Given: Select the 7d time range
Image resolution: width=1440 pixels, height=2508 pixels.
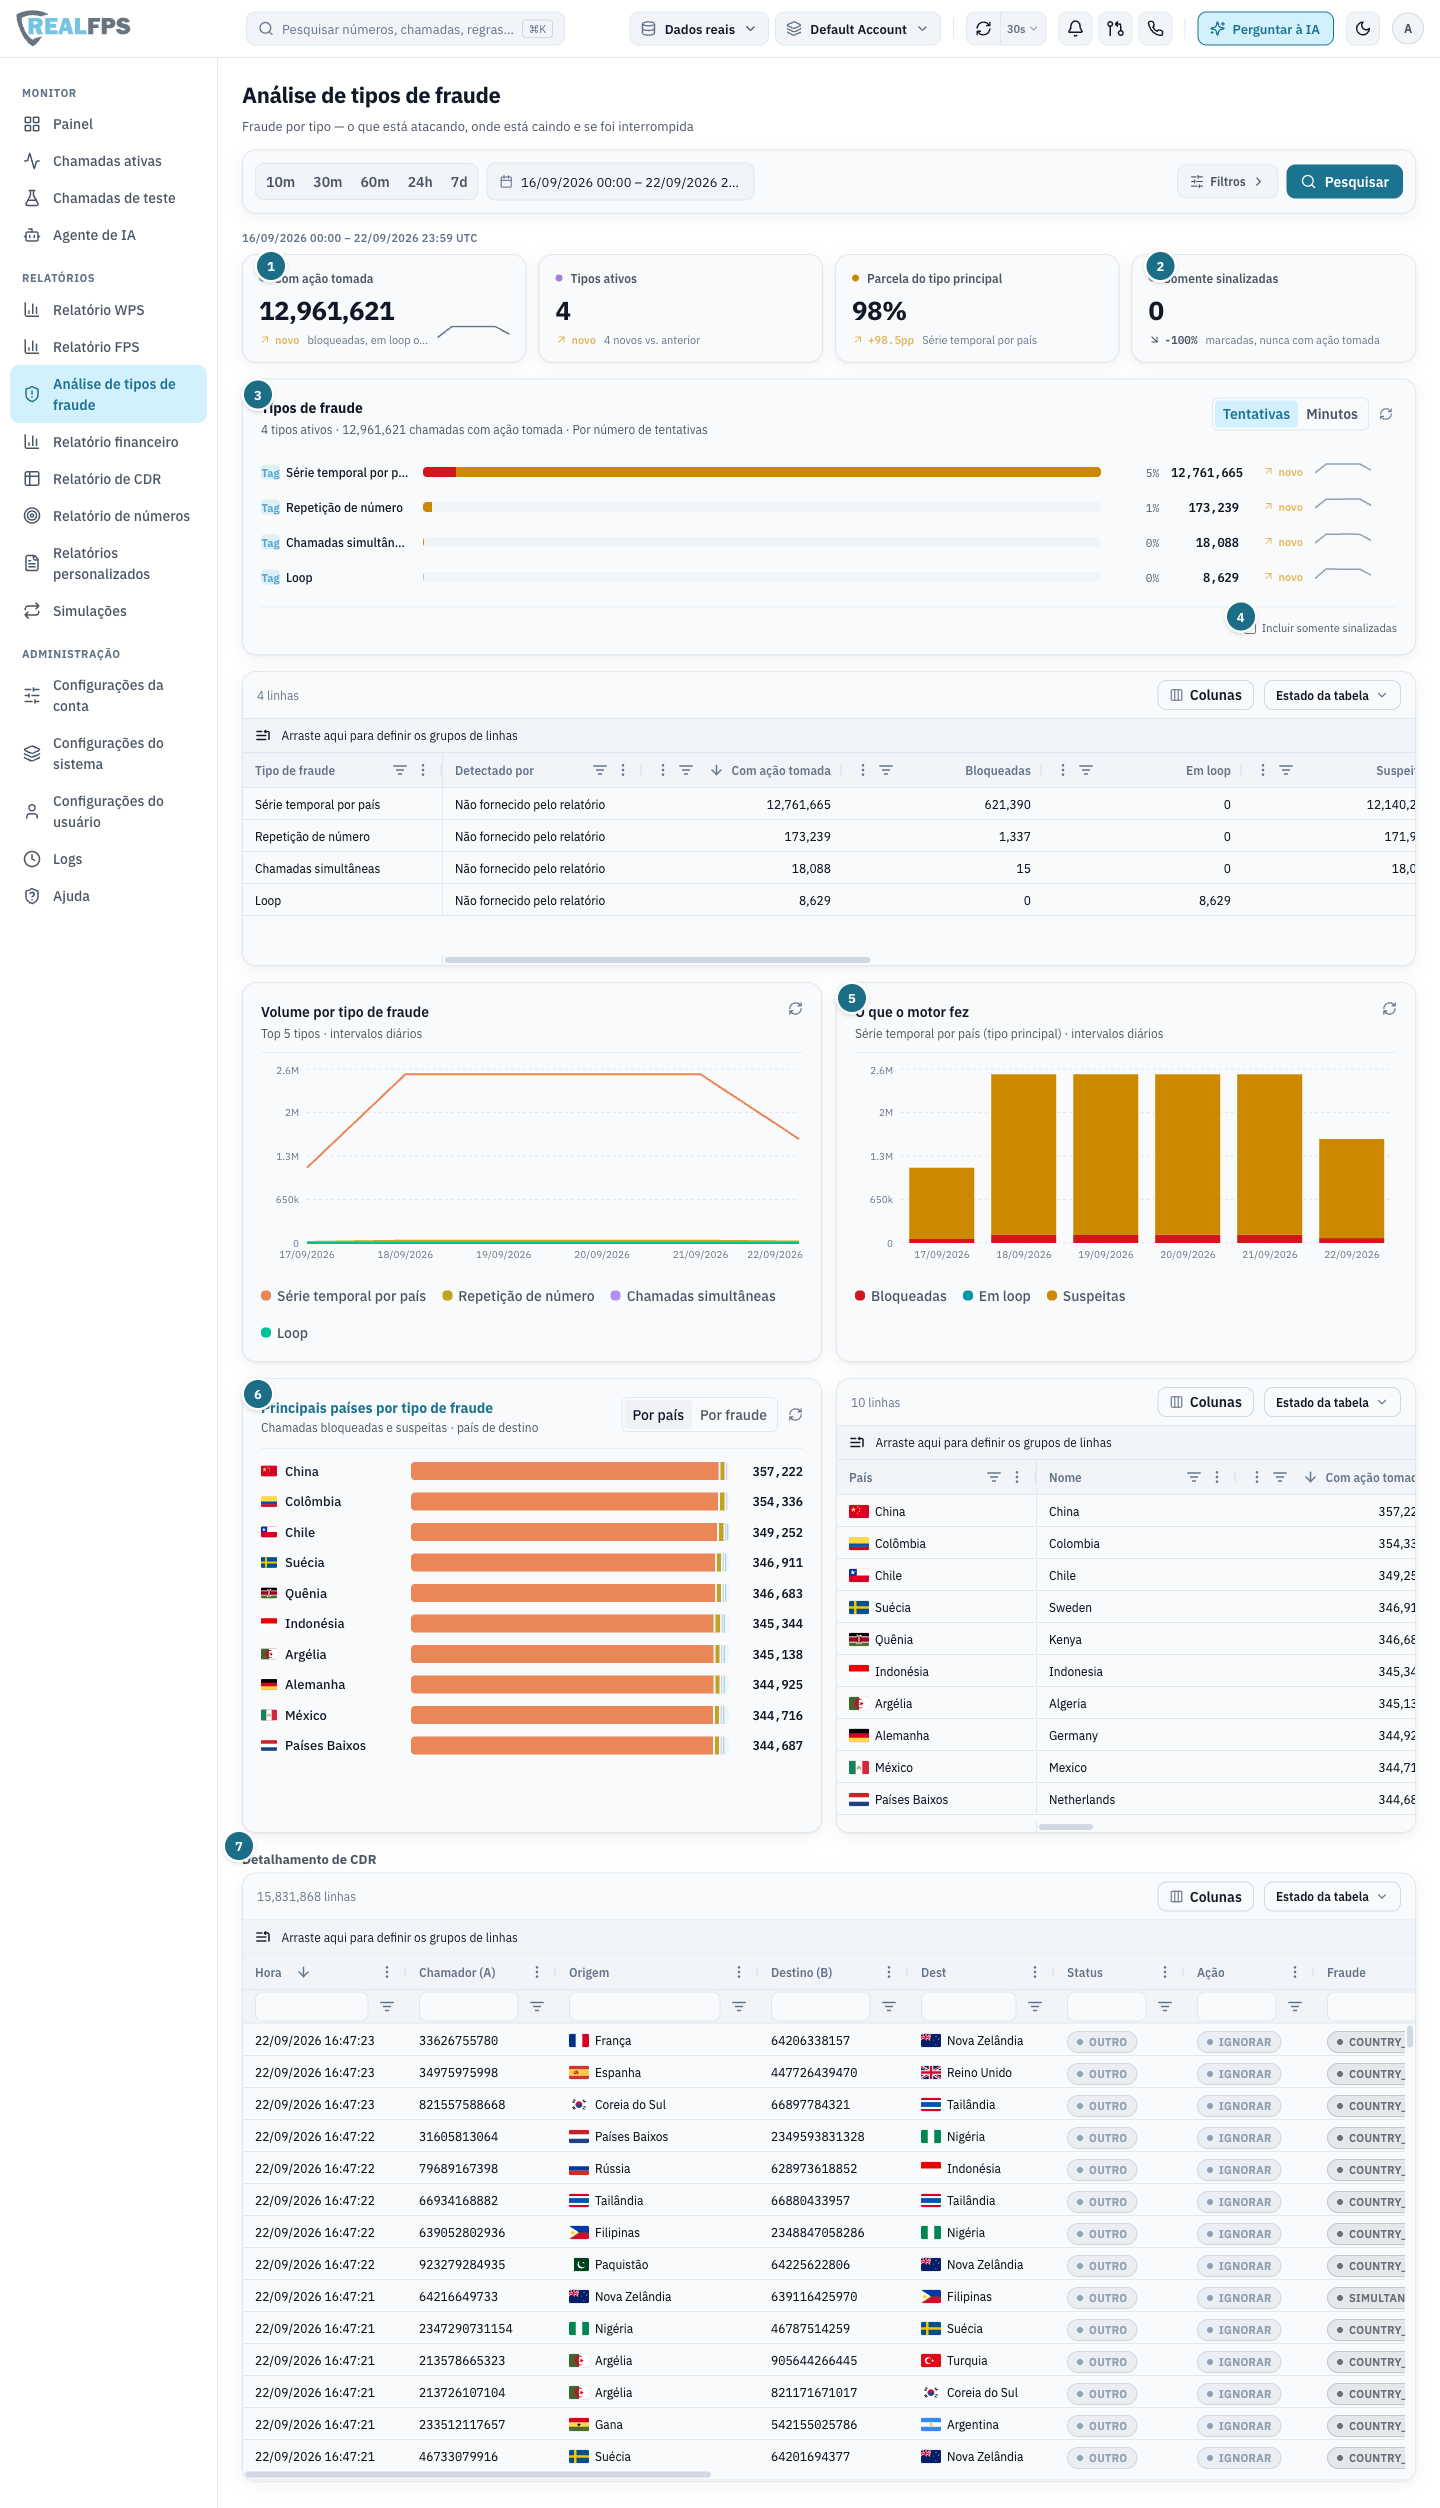Looking at the screenshot, I should [459, 182].
